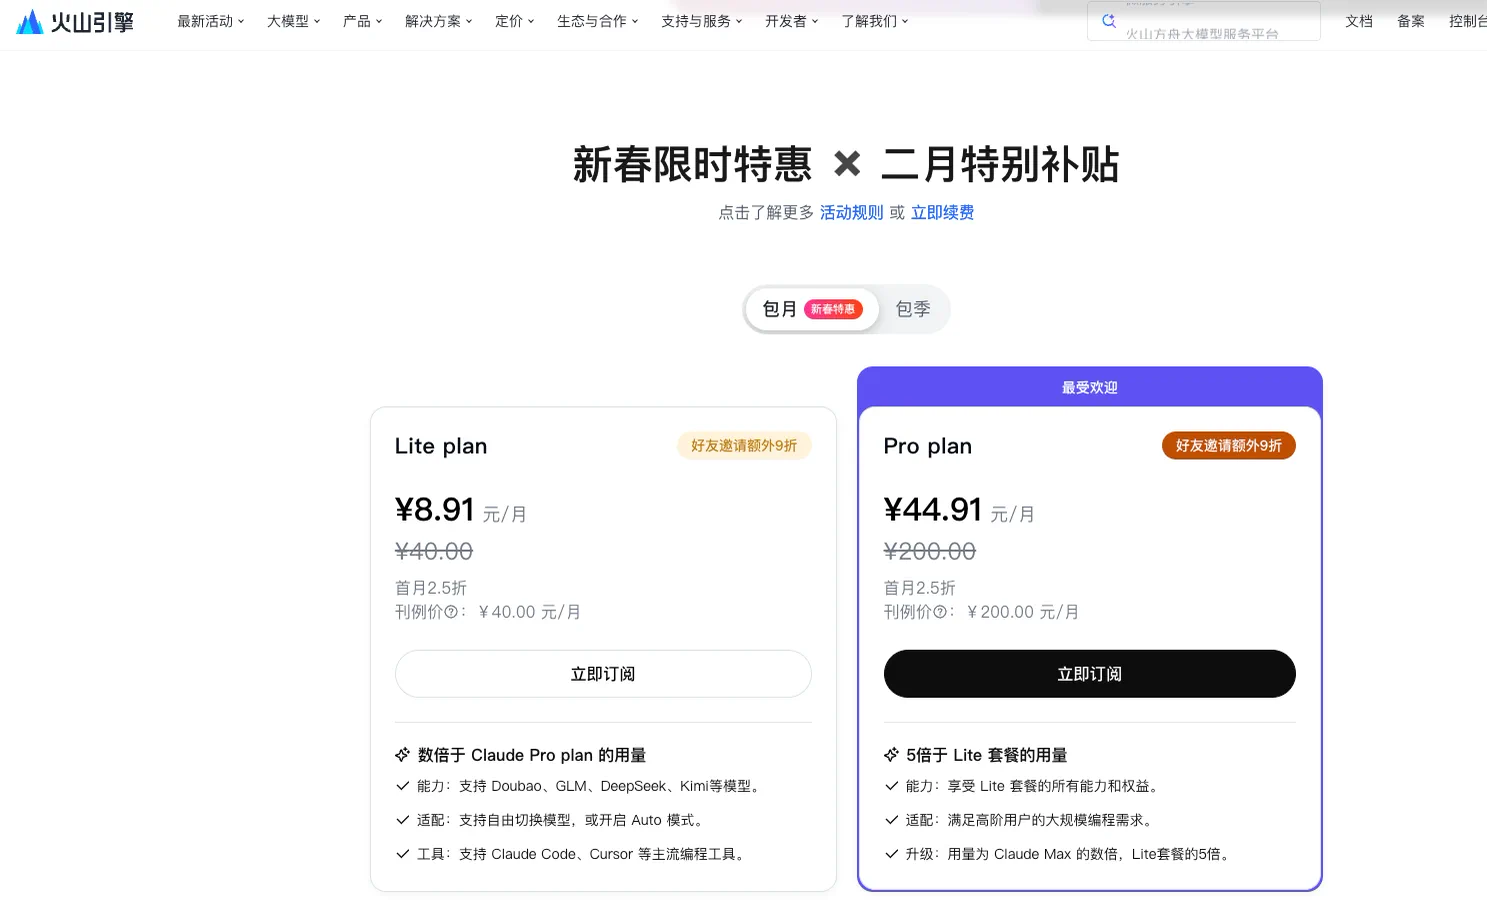This screenshot has height=918, width=1487.
Task: Open the 活动规则 link
Action: [852, 212]
